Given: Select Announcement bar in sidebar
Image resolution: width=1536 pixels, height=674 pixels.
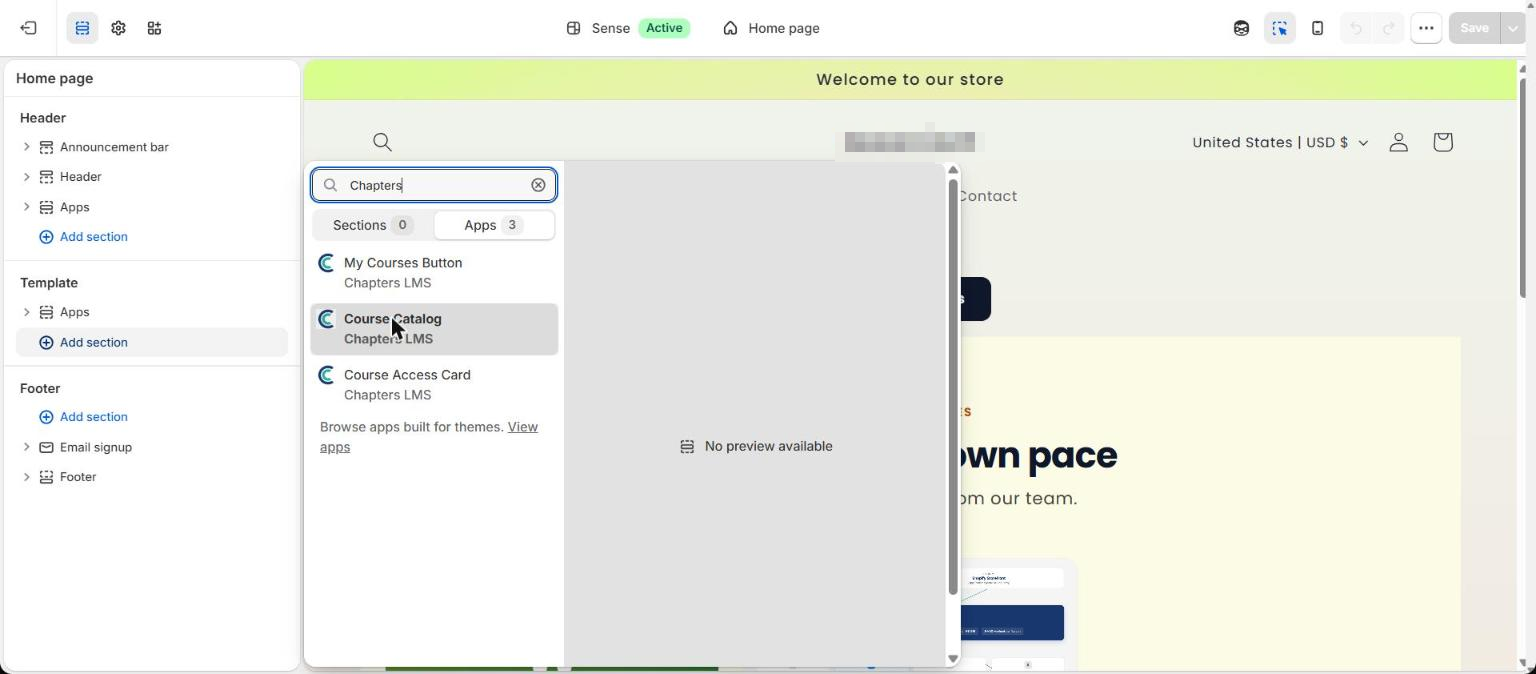Looking at the screenshot, I should coord(114,147).
